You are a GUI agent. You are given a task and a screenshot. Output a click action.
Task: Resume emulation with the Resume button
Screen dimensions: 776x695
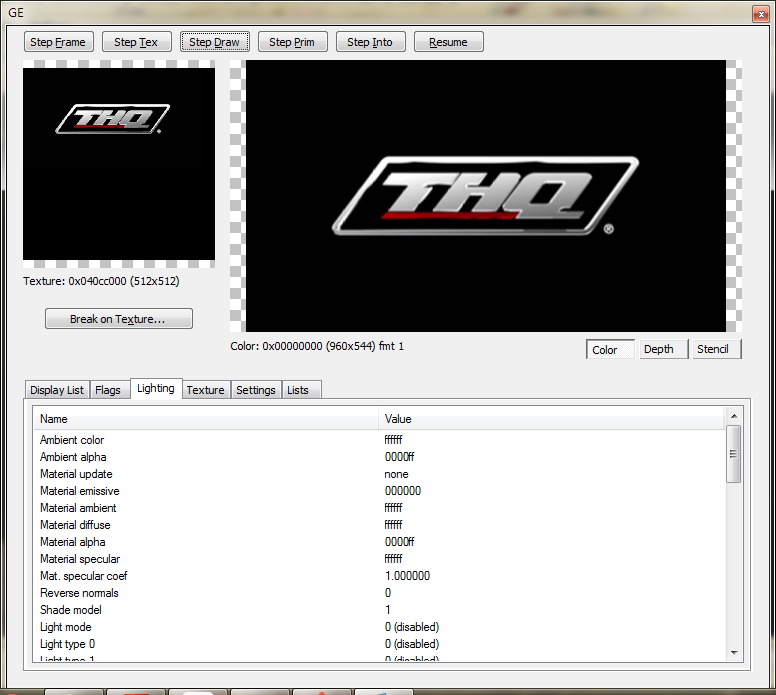click(448, 42)
